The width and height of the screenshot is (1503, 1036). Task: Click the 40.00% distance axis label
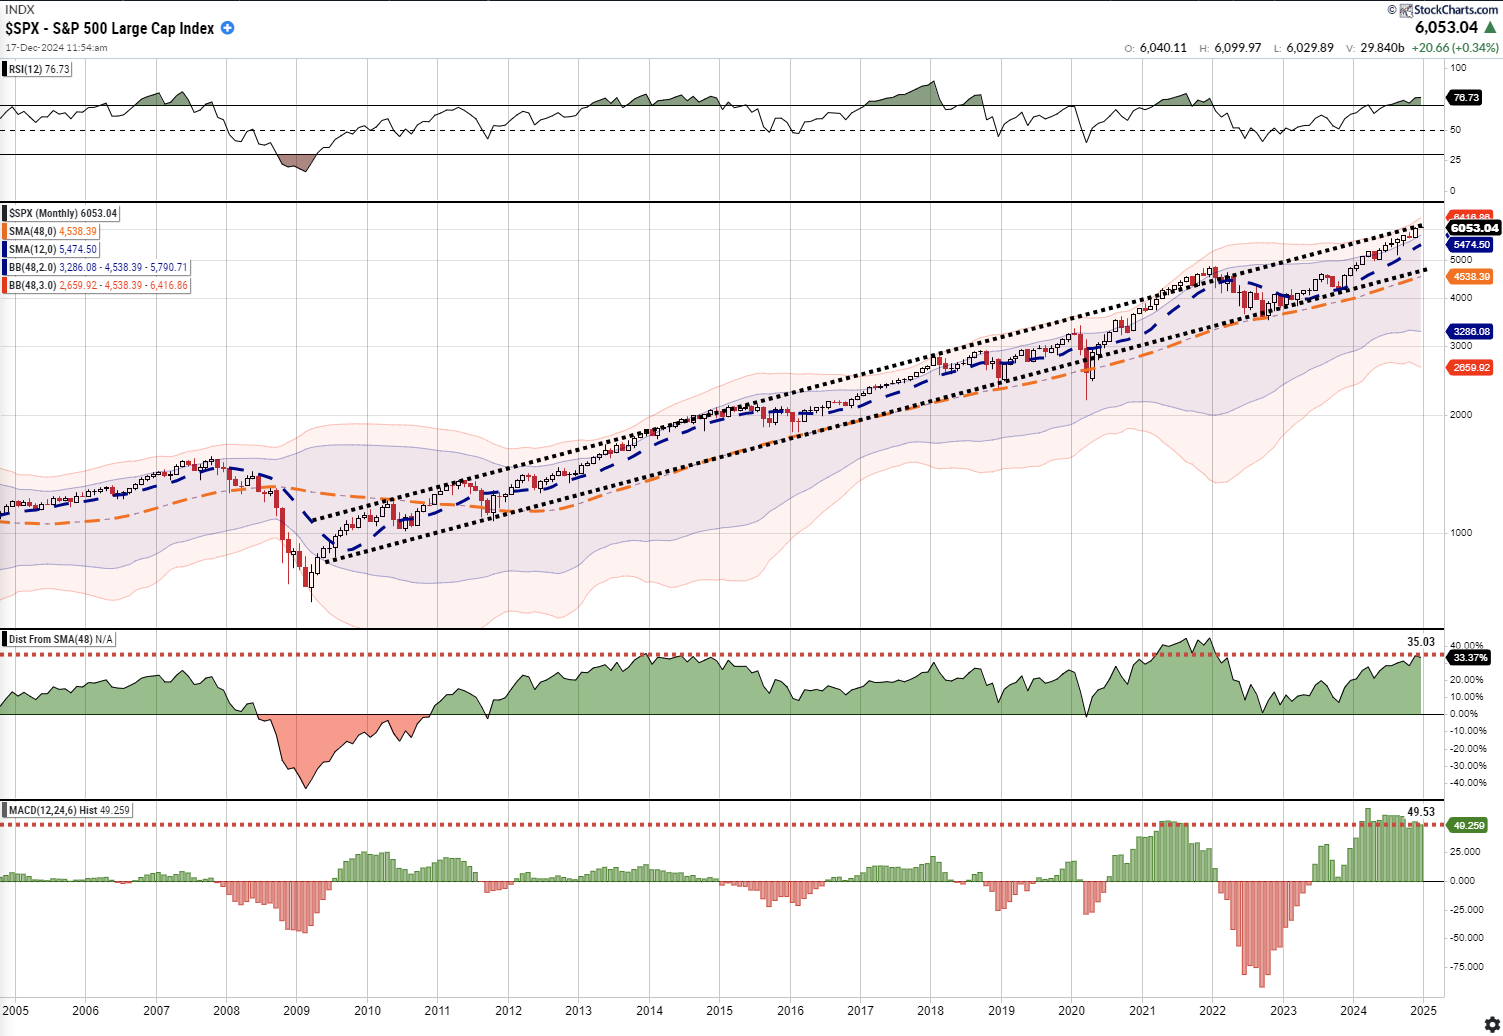click(1468, 645)
